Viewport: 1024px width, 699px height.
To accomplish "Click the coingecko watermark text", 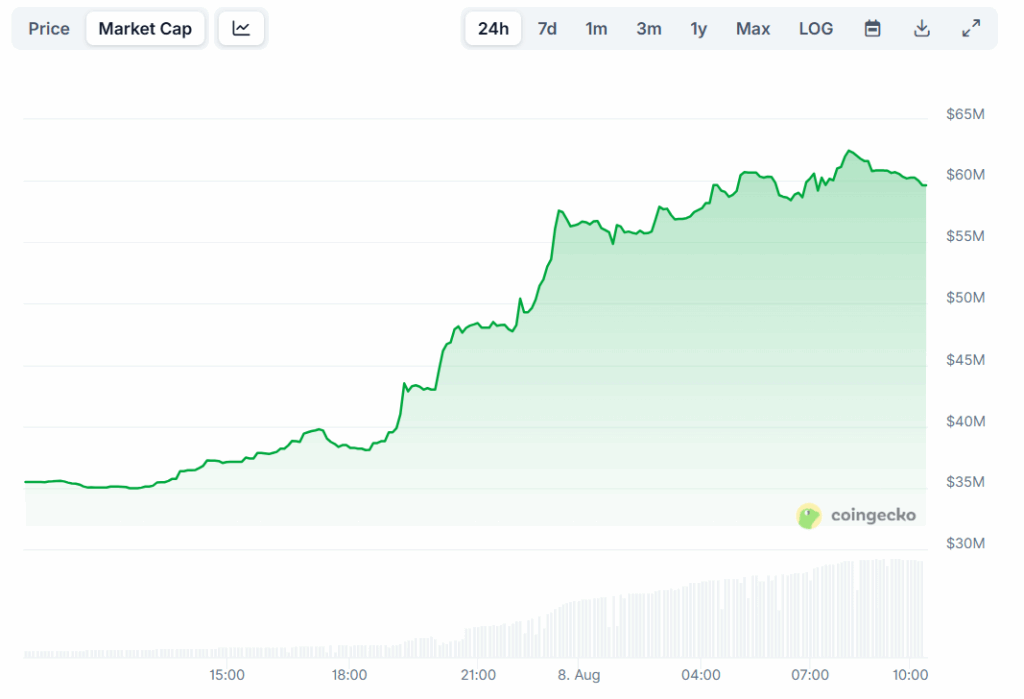I will pyautogui.click(x=872, y=516).
